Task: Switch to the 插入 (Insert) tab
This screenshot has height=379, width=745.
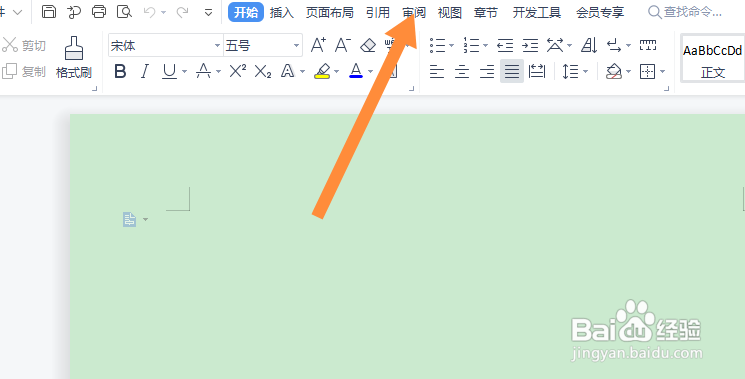Action: [282, 13]
